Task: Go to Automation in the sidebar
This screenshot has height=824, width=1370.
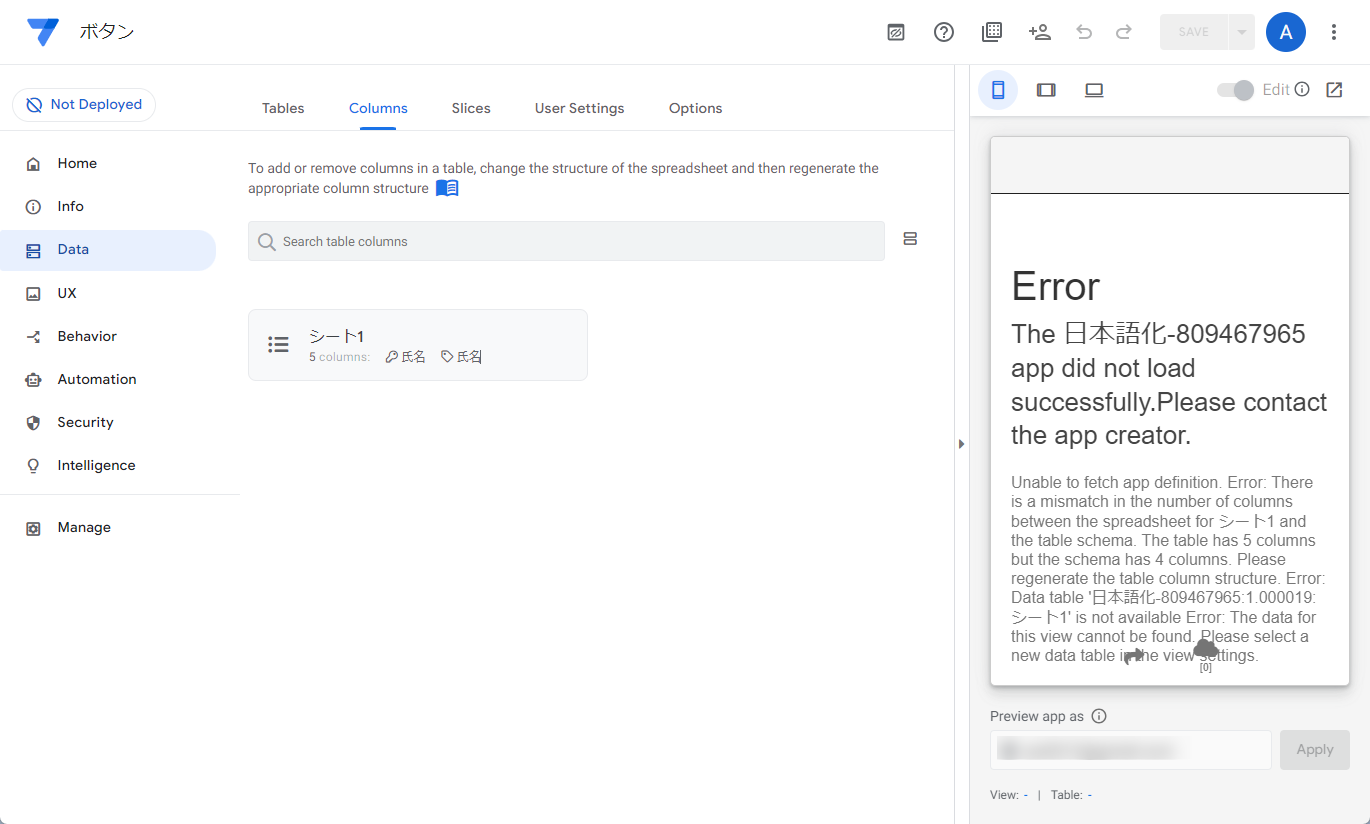Action: pyautogui.click(x=96, y=379)
